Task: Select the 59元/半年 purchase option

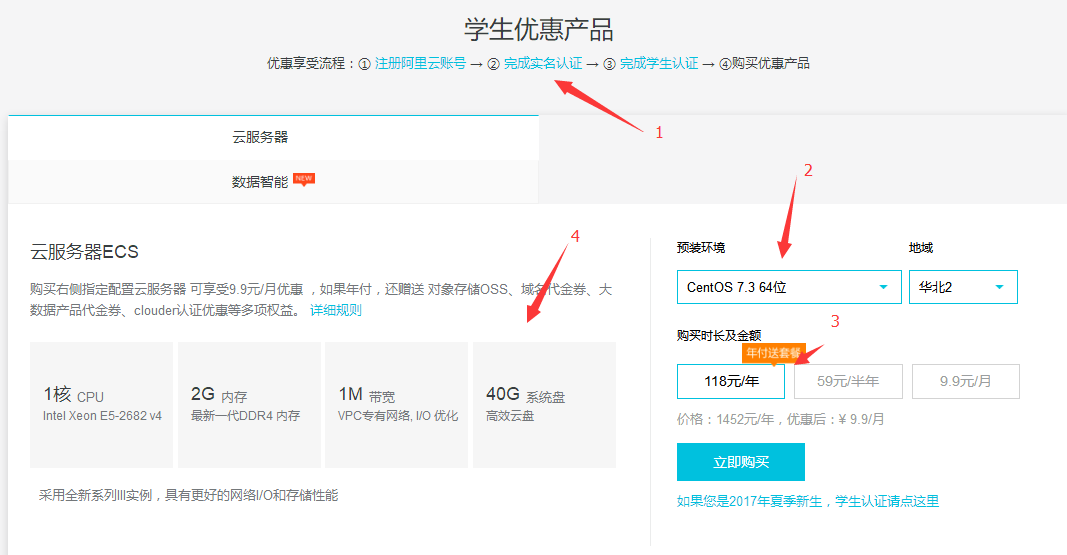Action: (848, 382)
